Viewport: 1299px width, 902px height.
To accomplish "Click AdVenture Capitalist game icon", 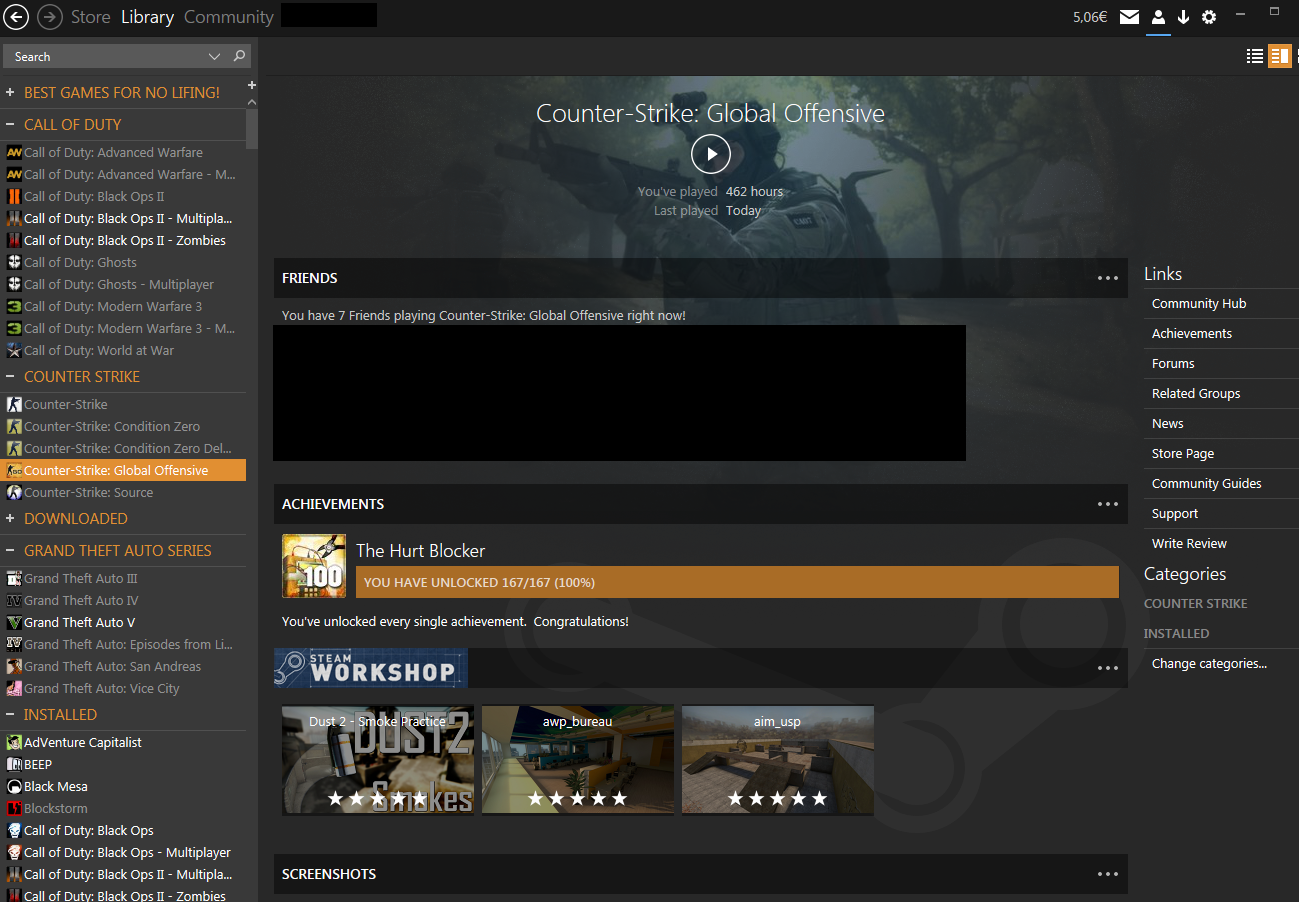I will coord(14,743).
